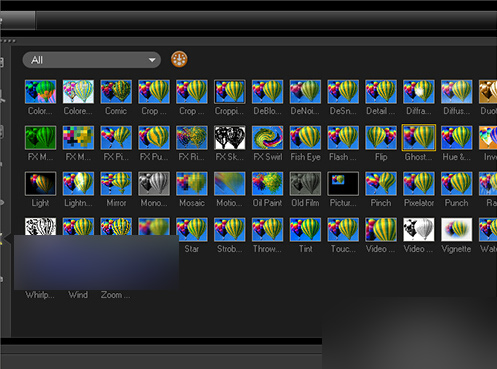
Task: Pick the FX Swirl filter
Action: click(x=267, y=138)
